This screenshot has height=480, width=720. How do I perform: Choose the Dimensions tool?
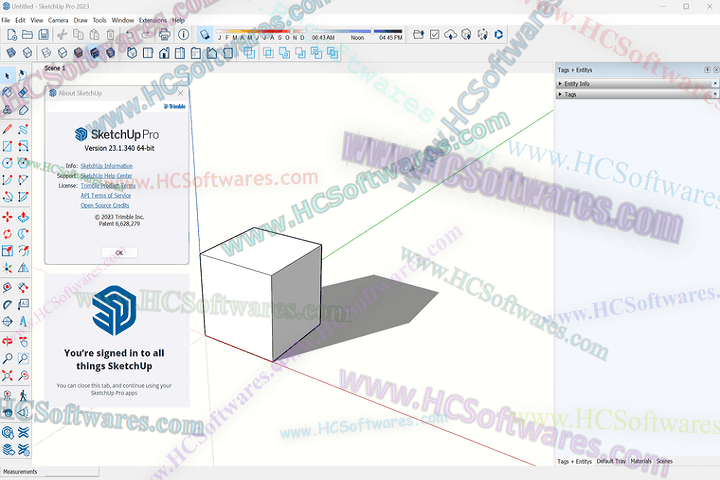click(x=23, y=288)
